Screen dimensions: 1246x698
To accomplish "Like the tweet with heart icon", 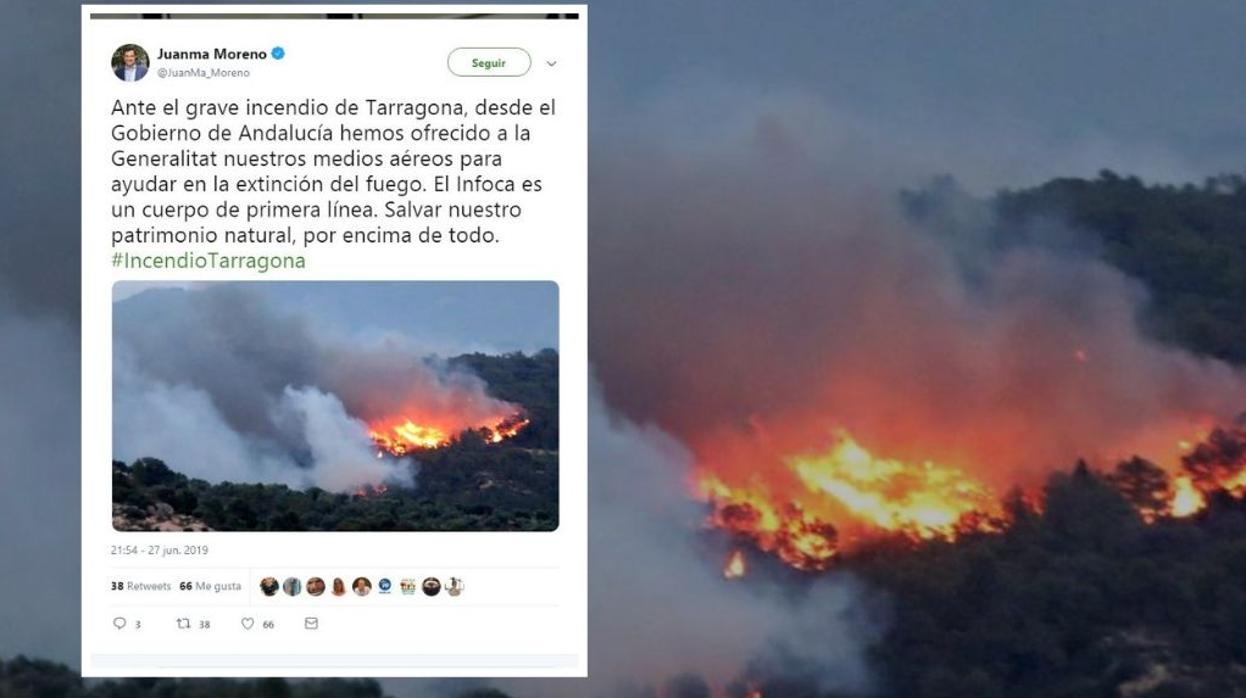I will click(248, 623).
